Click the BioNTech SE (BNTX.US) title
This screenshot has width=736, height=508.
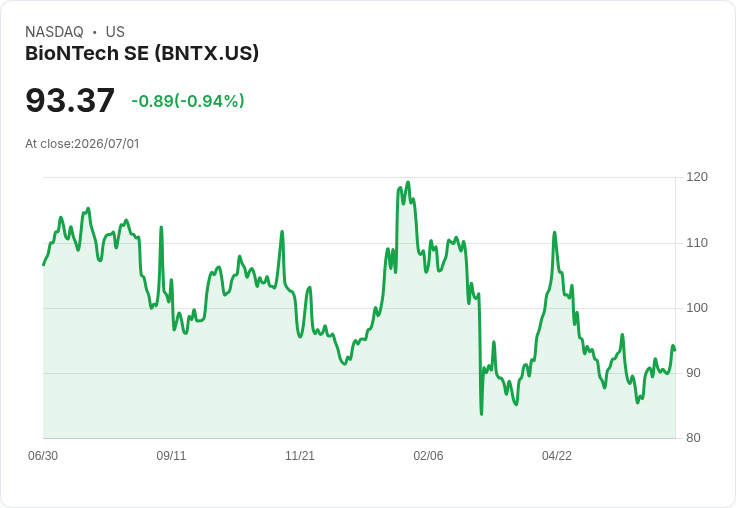(x=142, y=54)
